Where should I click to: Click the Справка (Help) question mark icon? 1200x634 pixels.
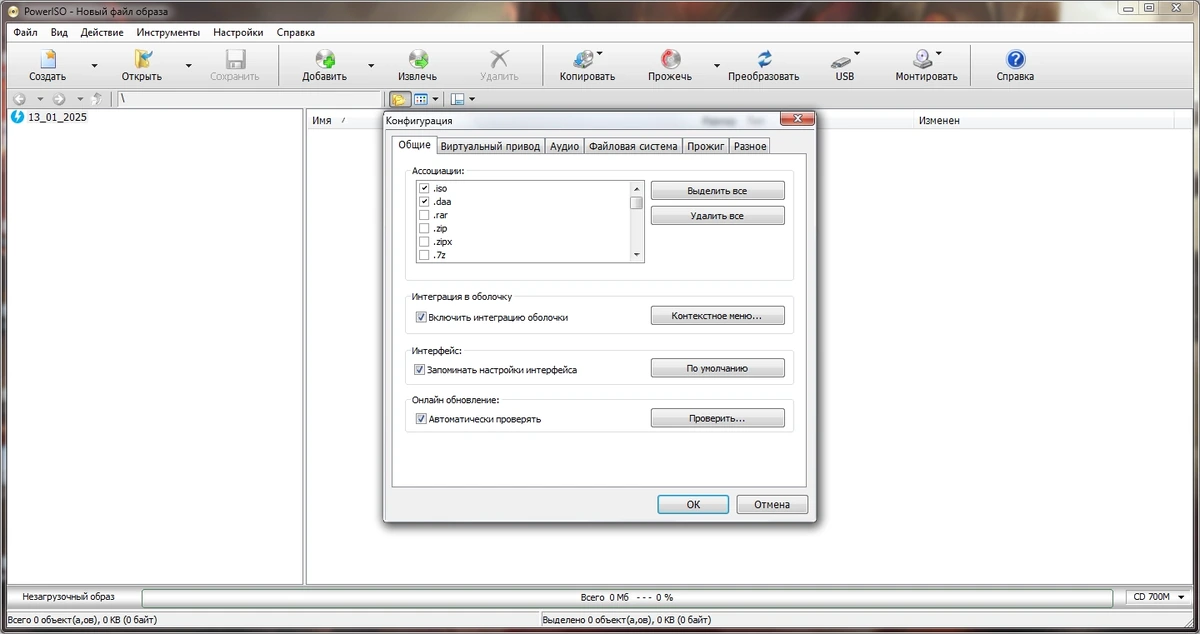1016,60
